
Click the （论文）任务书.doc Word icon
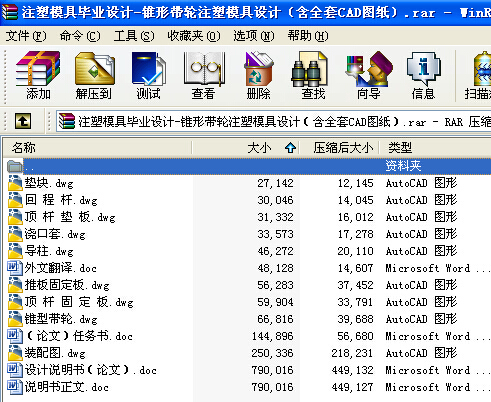point(15,336)
